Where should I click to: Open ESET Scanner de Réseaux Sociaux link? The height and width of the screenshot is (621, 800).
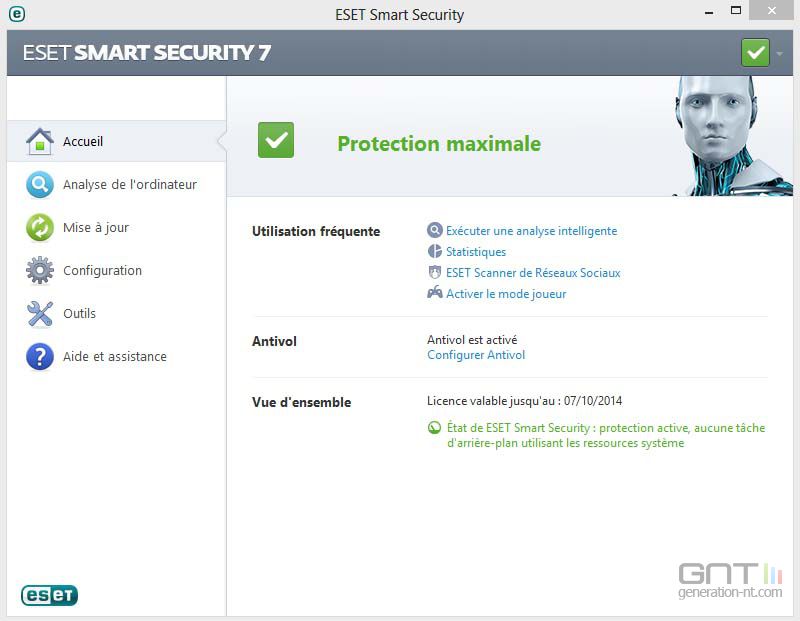[x=533, y=273]
